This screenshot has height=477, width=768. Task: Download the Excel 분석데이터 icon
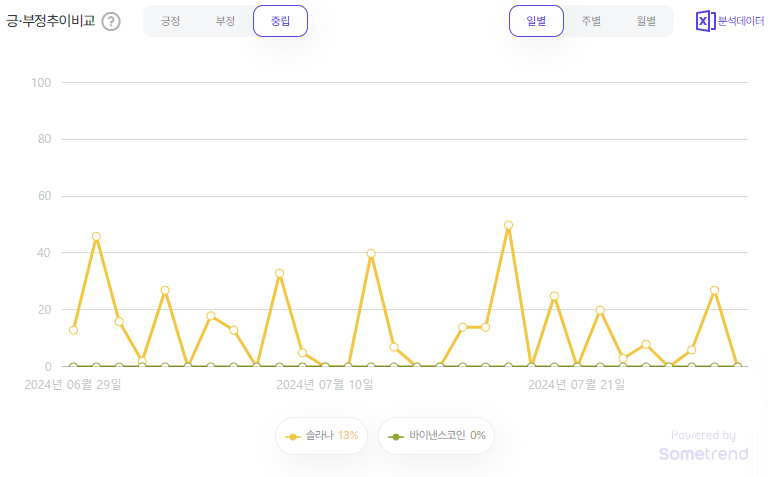point(729,21)
